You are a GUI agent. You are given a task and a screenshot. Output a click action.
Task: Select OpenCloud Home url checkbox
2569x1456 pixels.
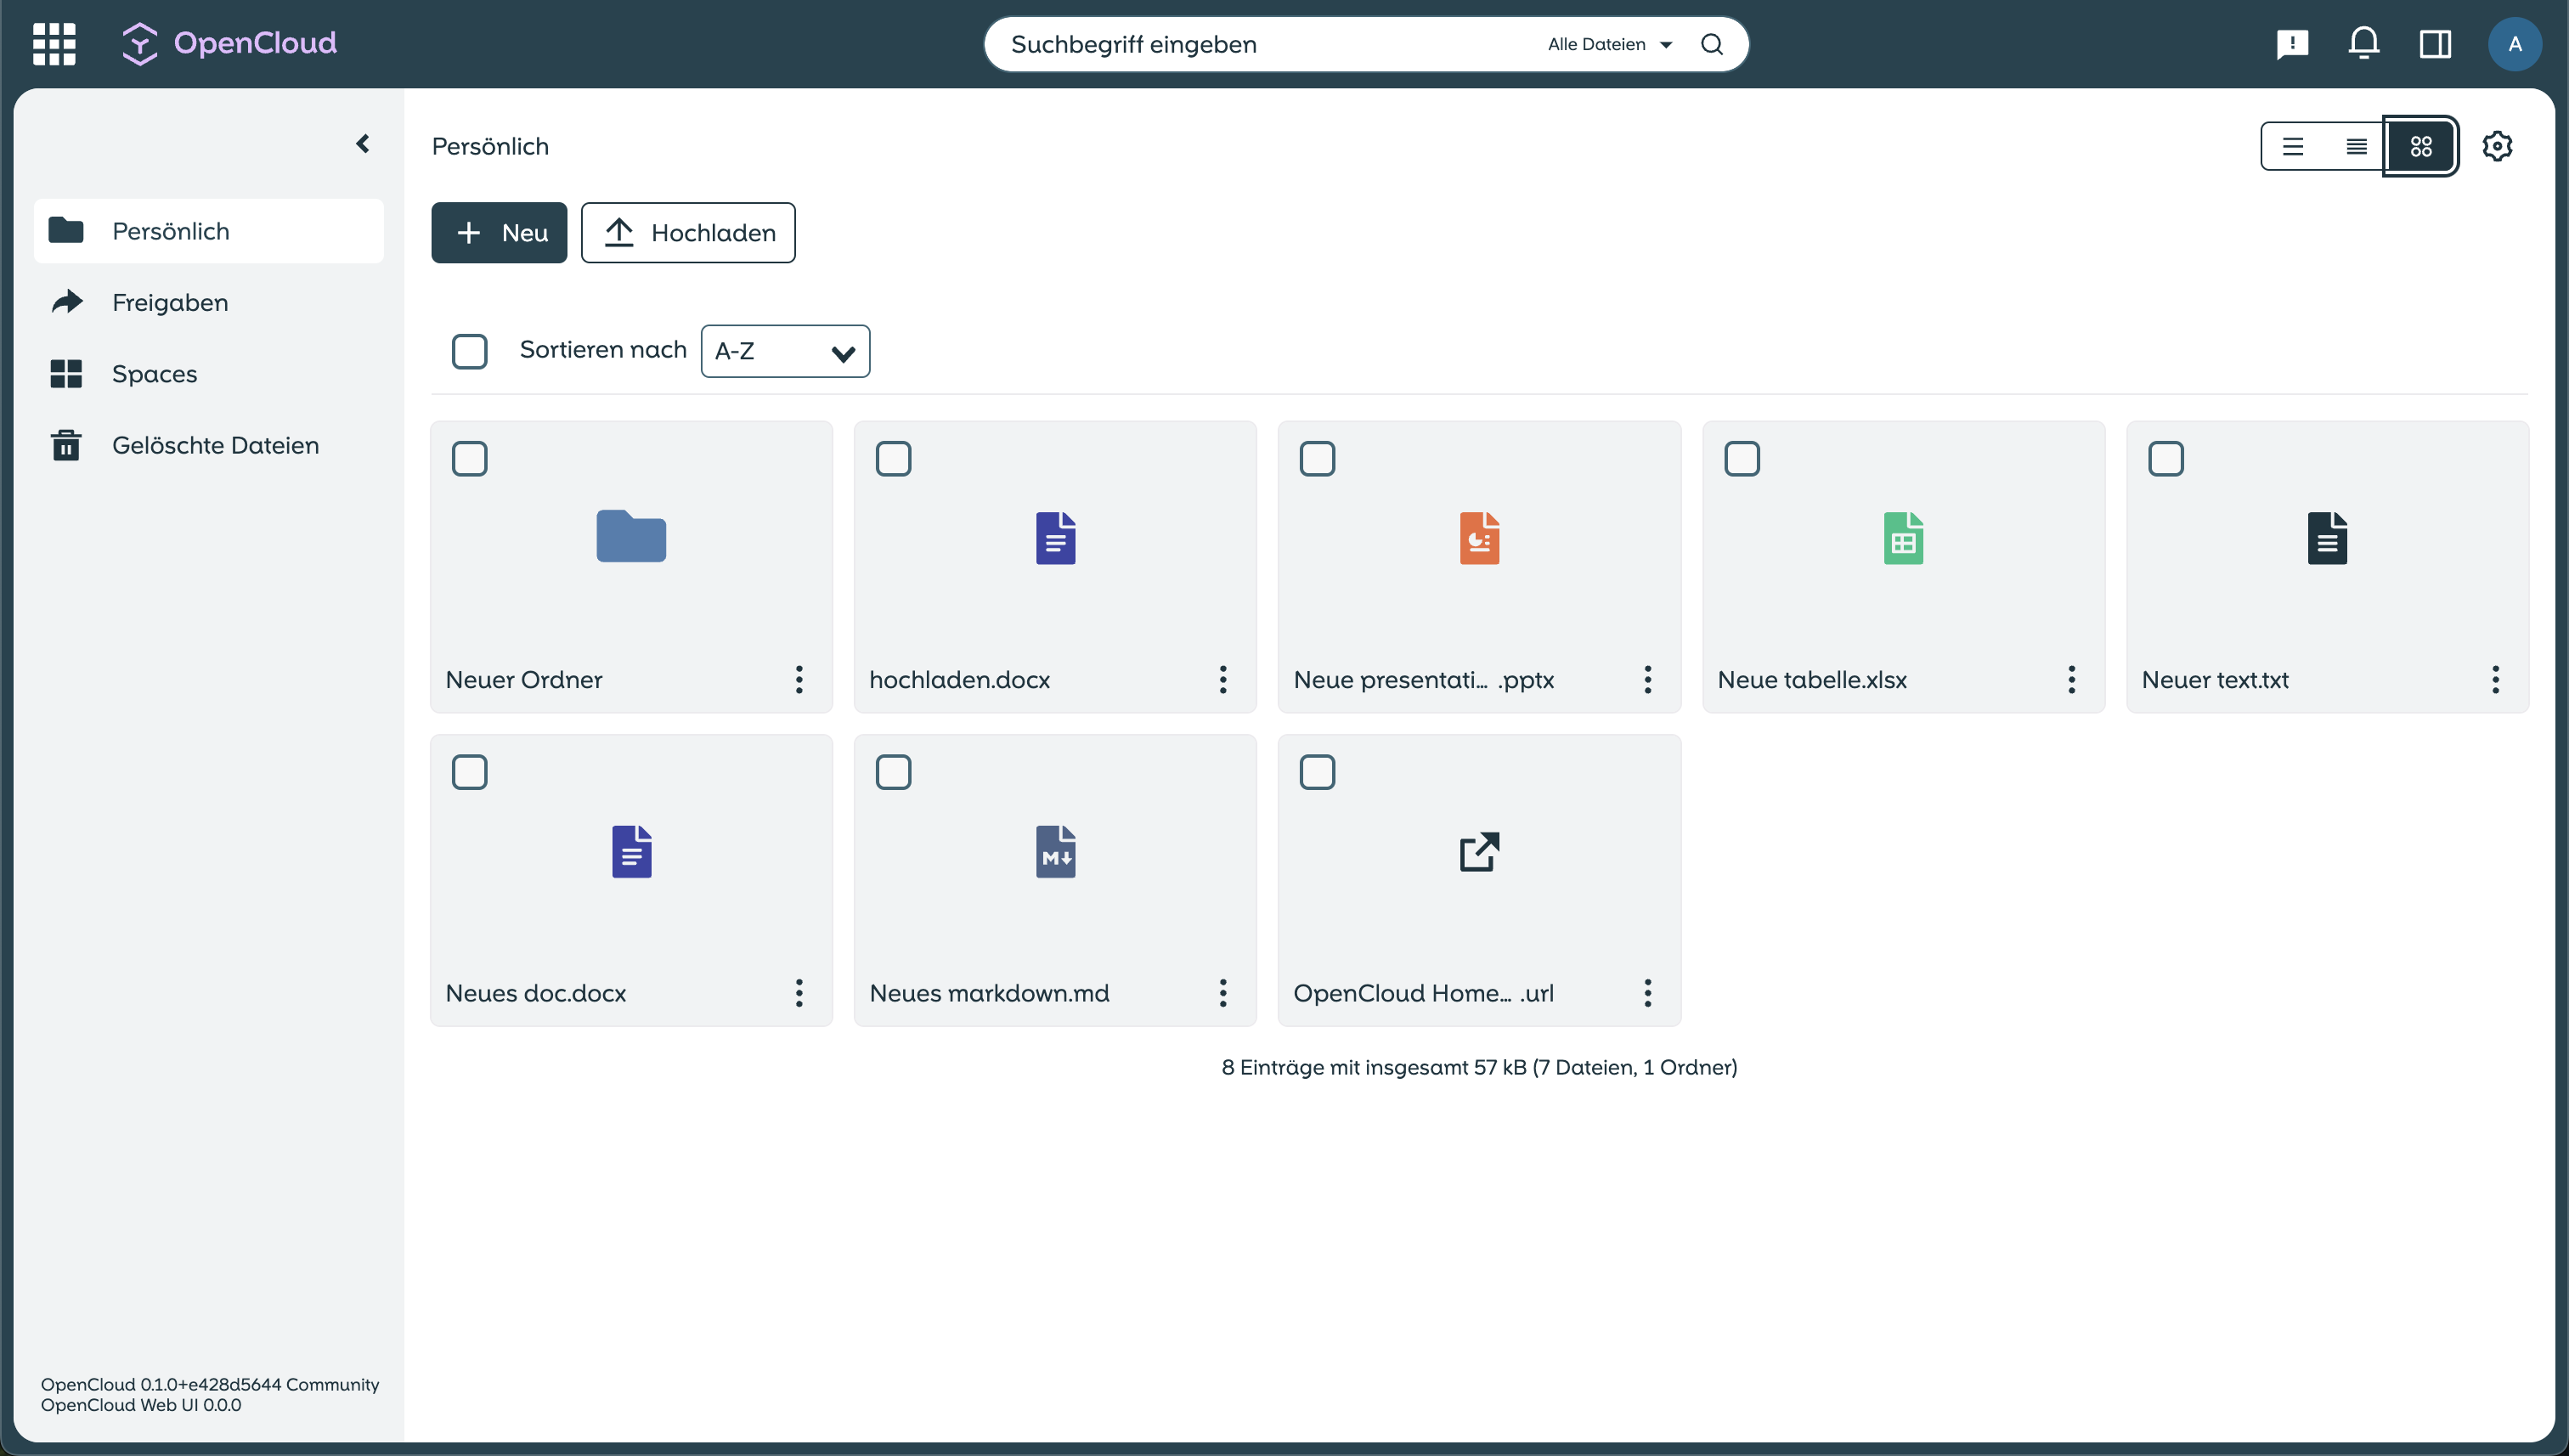pyautogui.click(x=1317, y=772)
